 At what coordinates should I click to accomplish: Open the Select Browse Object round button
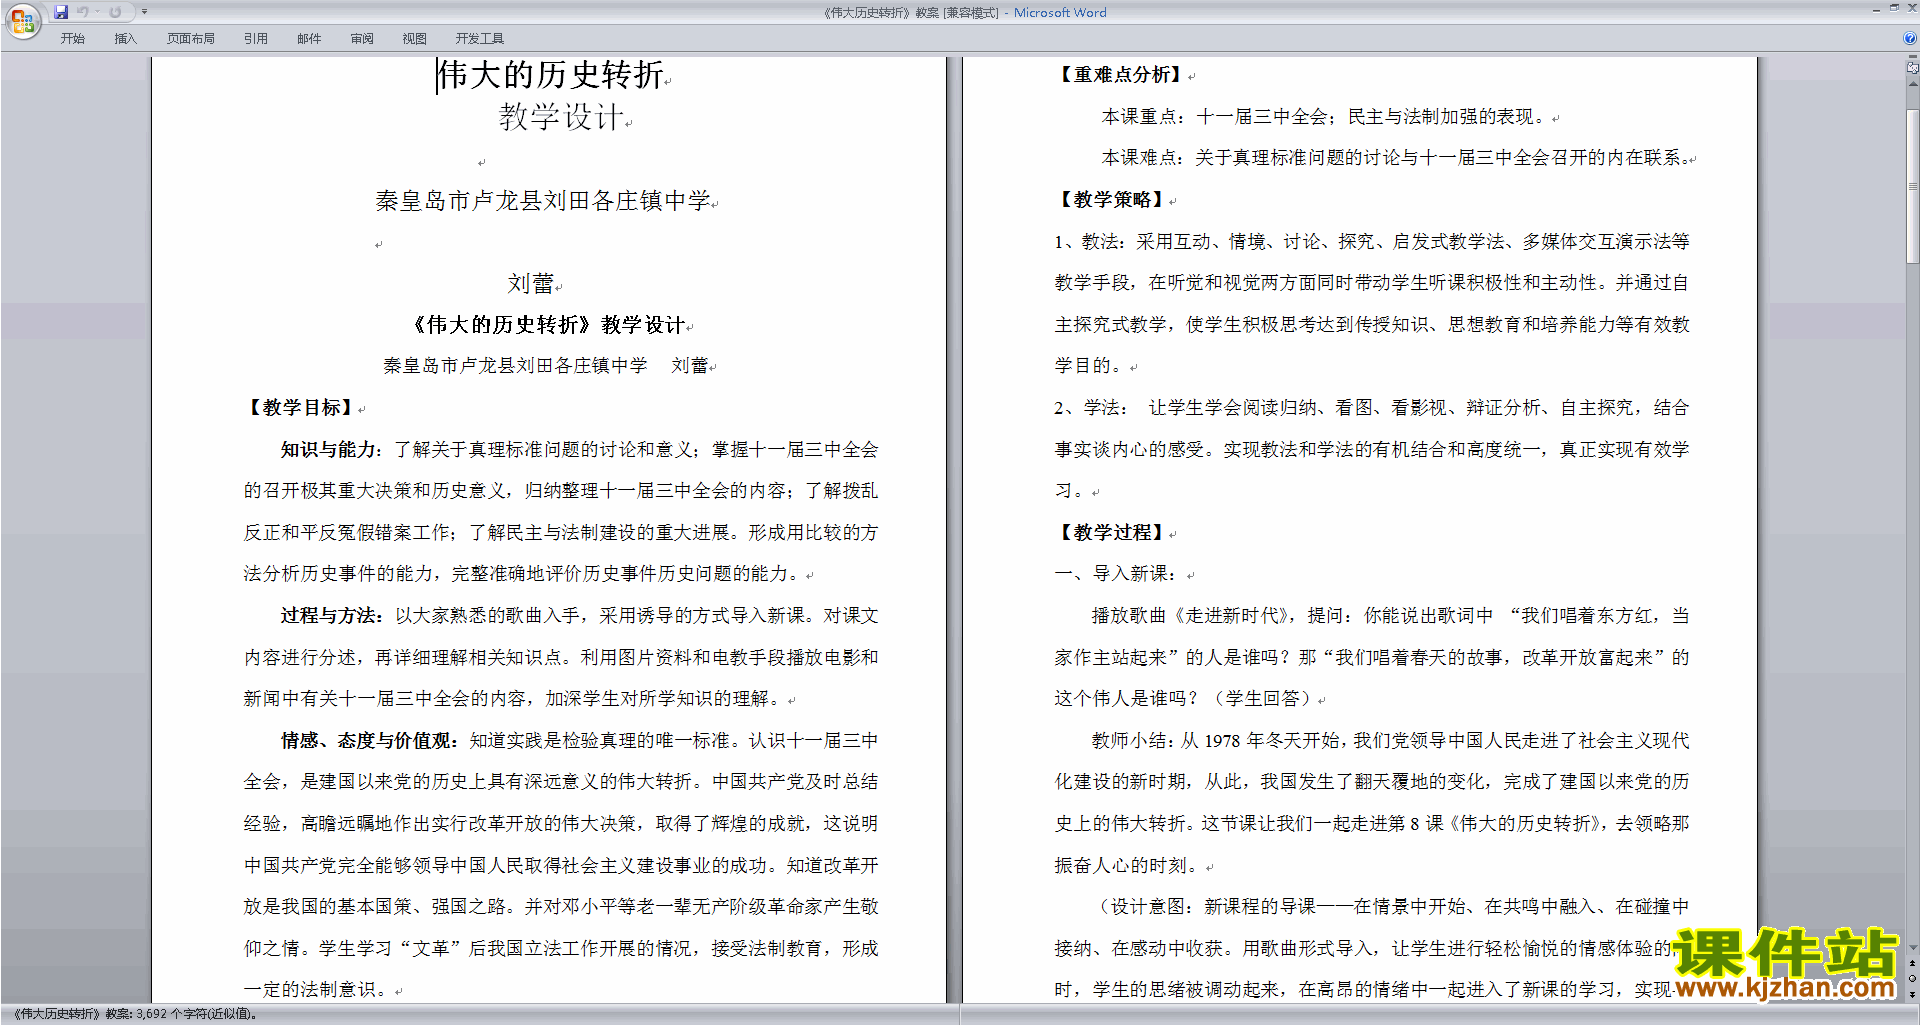1912,978
